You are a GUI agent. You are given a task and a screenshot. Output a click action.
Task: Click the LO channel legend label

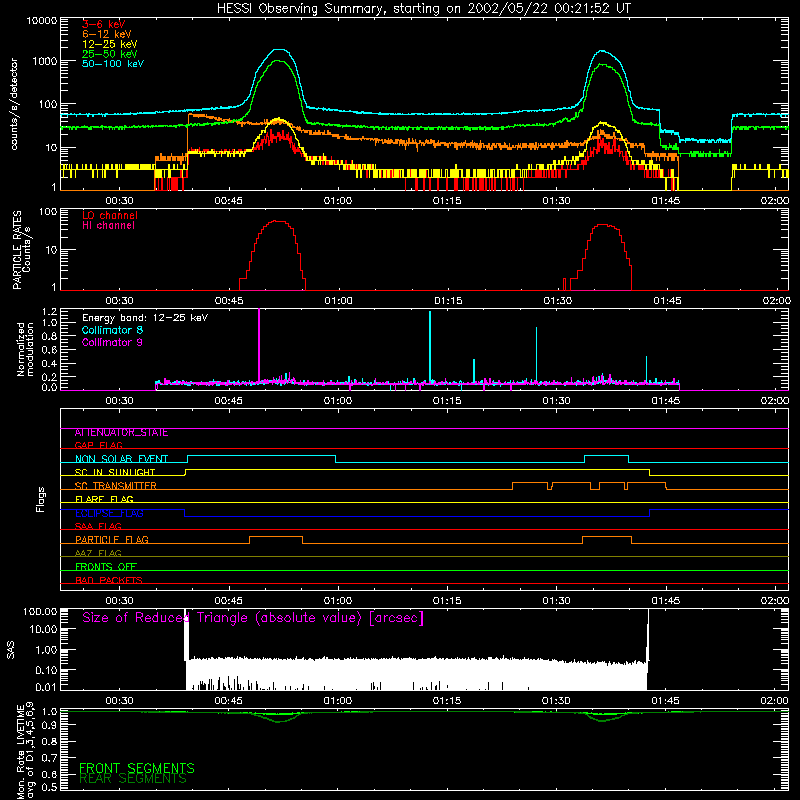click(x=110, y=215)
